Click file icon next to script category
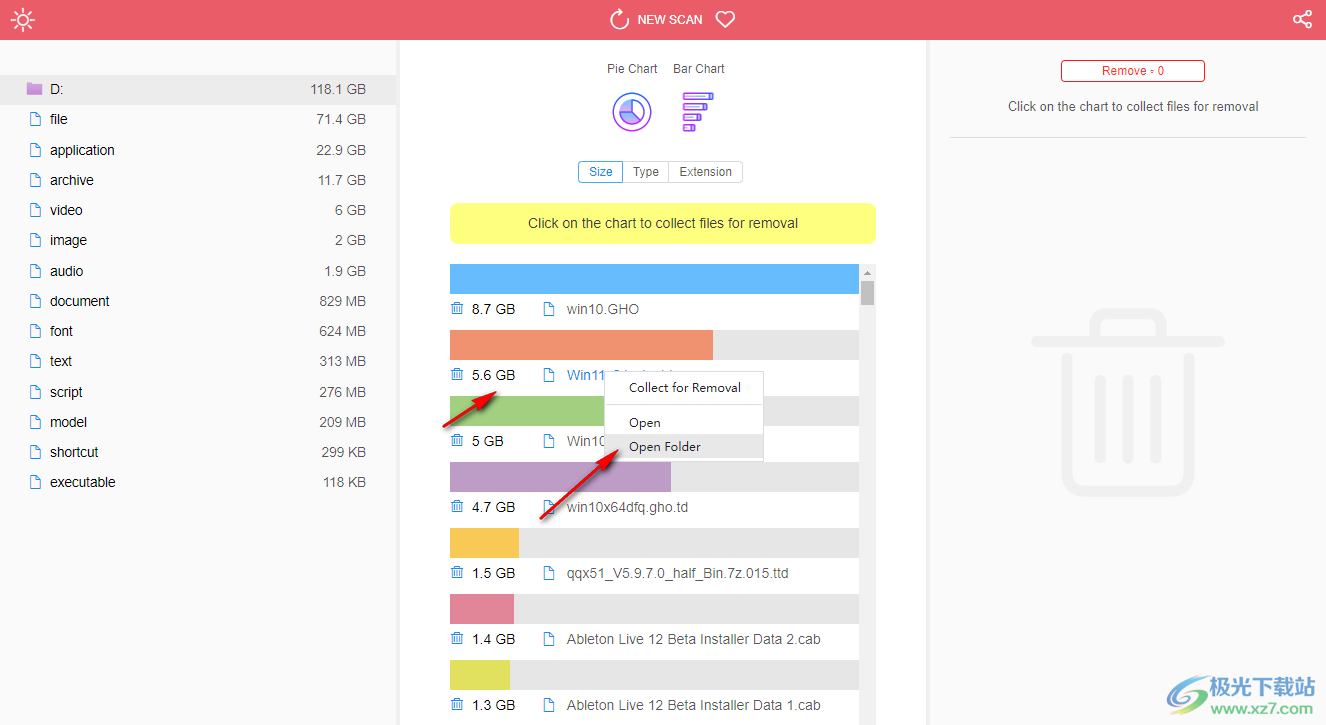Screen dimensions: 1326x725 click(35, 392)
